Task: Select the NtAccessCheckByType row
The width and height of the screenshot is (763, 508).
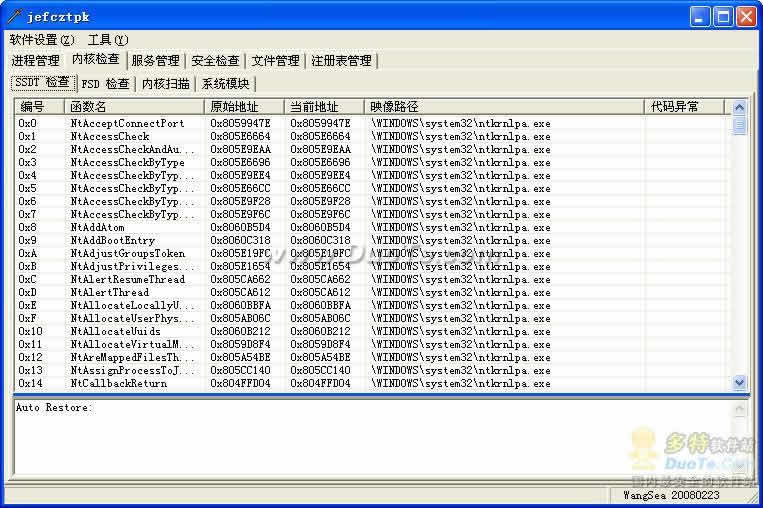Action: coord(373,163)
